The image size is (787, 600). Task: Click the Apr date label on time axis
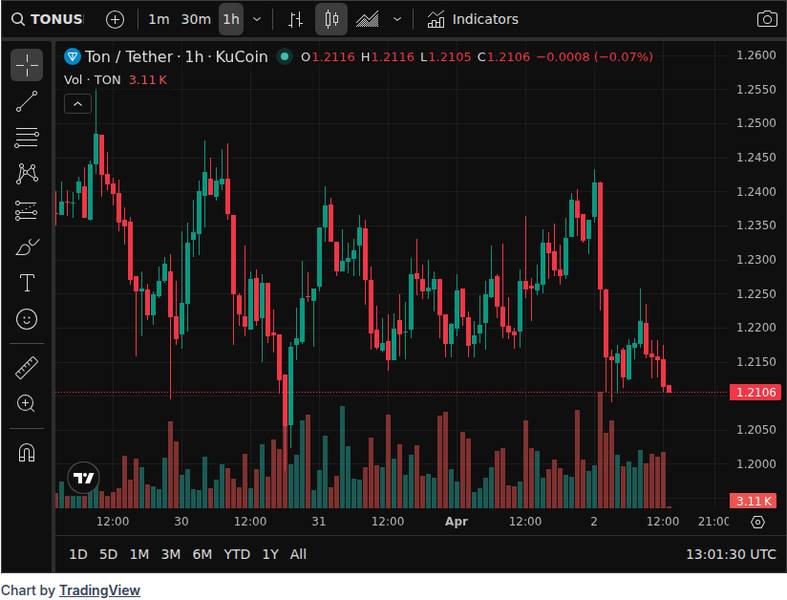tap(456, 522)
